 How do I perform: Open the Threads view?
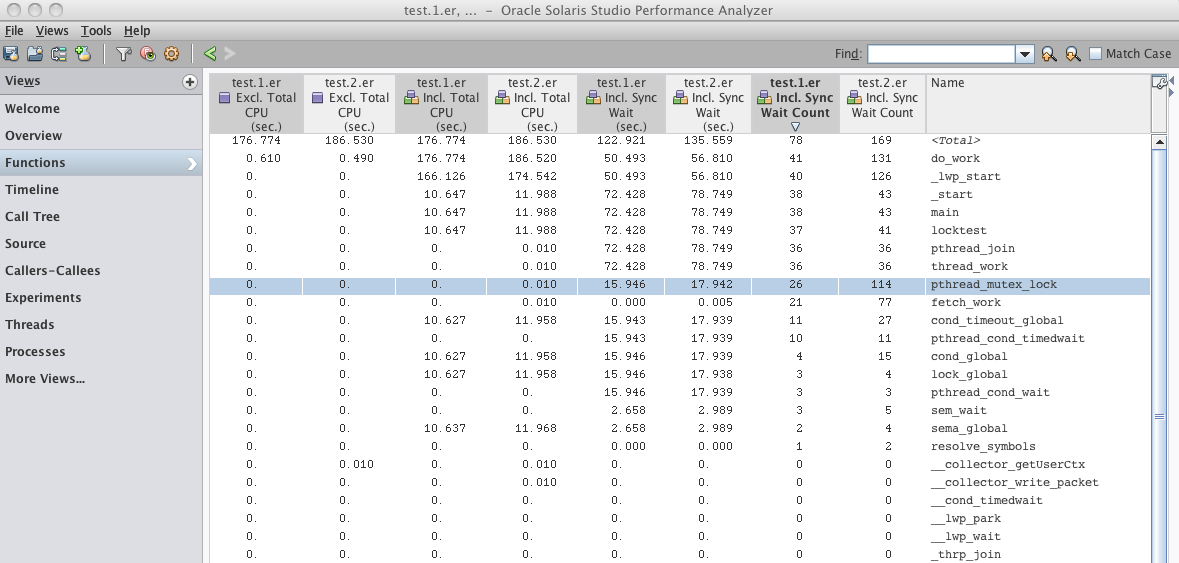[101, 325]
